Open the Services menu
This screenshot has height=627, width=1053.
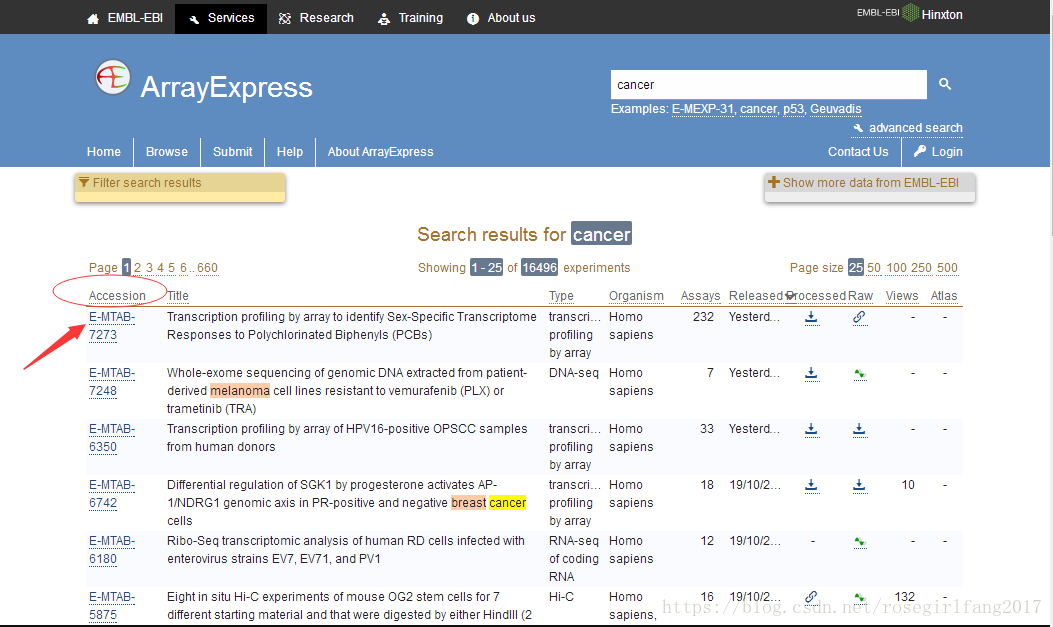tap(221, 18)
